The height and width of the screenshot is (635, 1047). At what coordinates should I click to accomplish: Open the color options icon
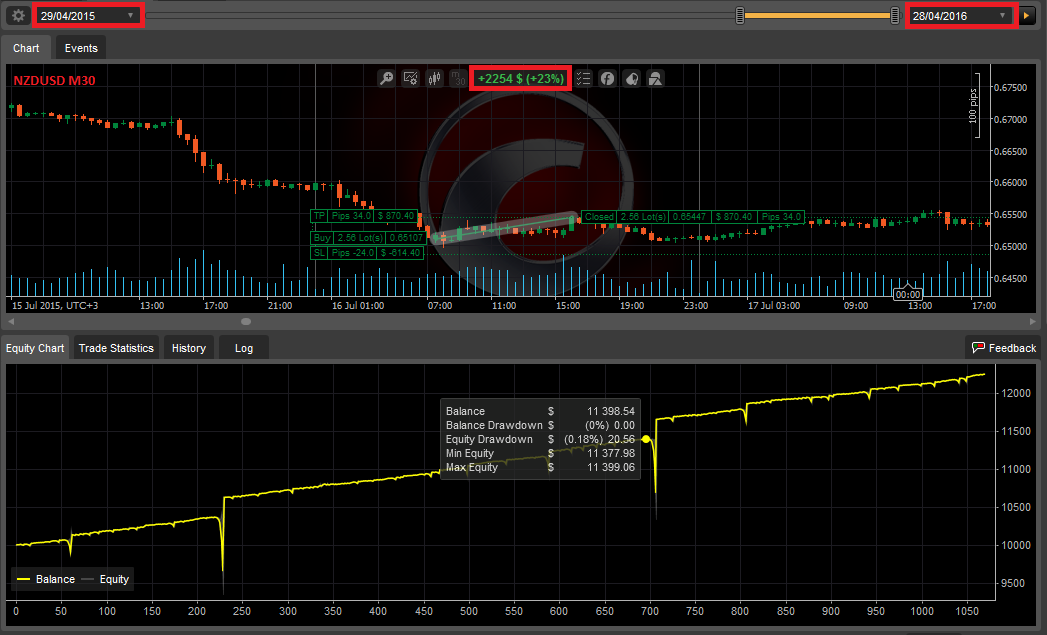pos(632,79)
